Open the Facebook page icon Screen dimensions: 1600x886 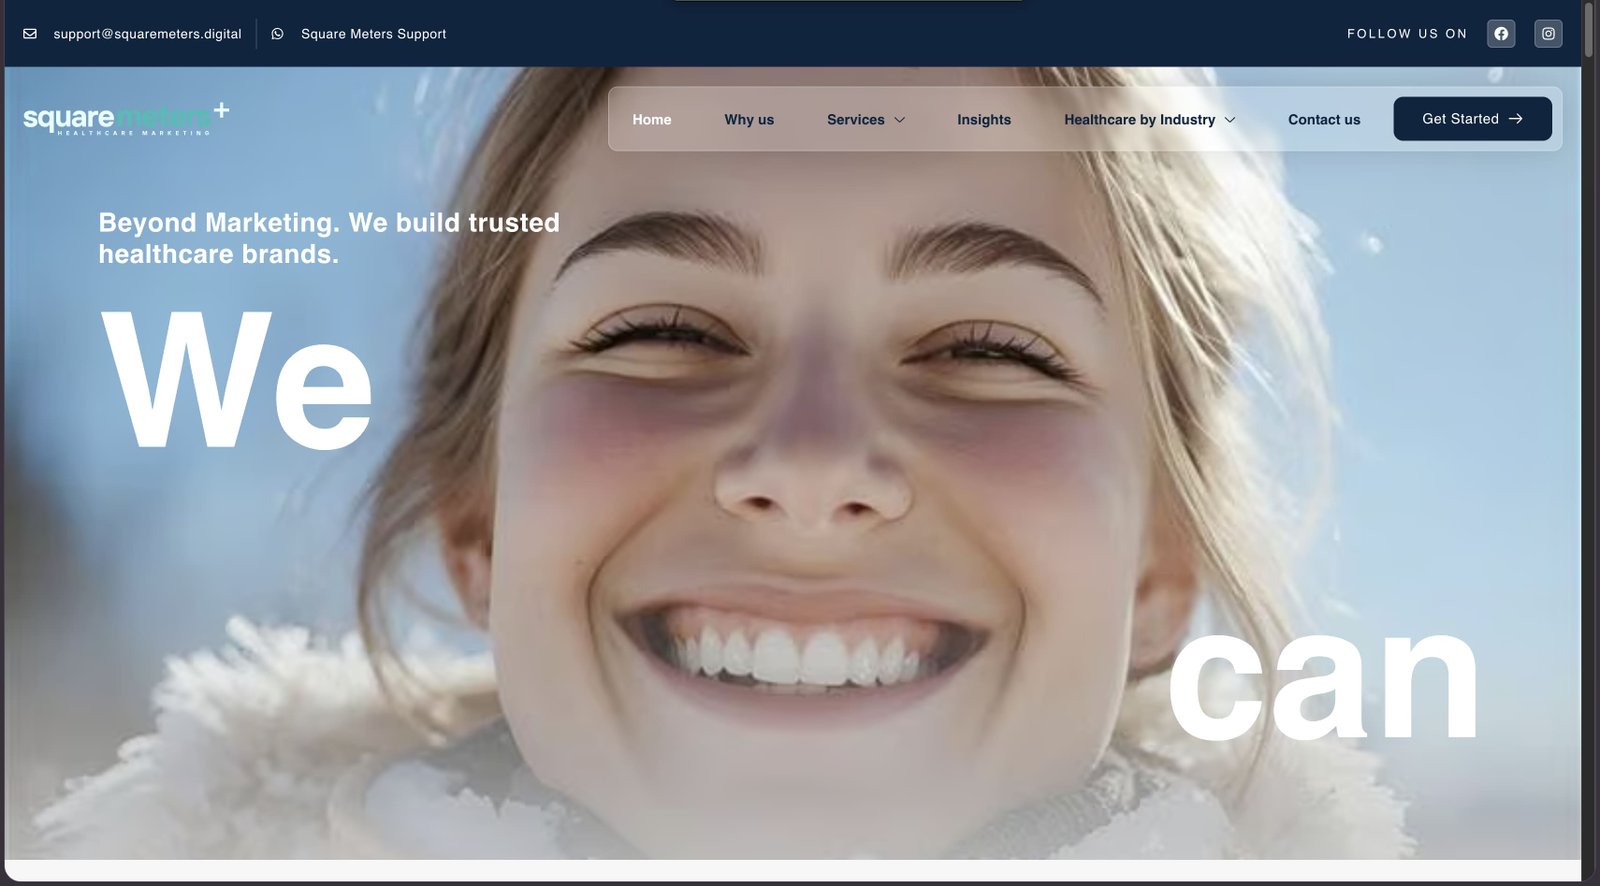click(1501, 33)
